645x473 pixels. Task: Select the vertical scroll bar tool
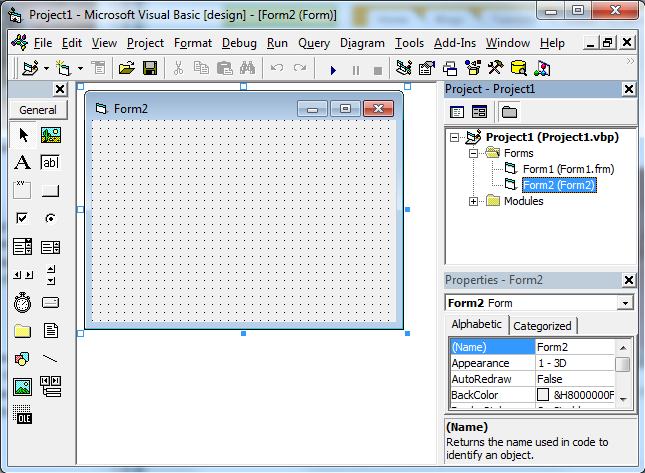pyautogui.click(x=51, y=275)
